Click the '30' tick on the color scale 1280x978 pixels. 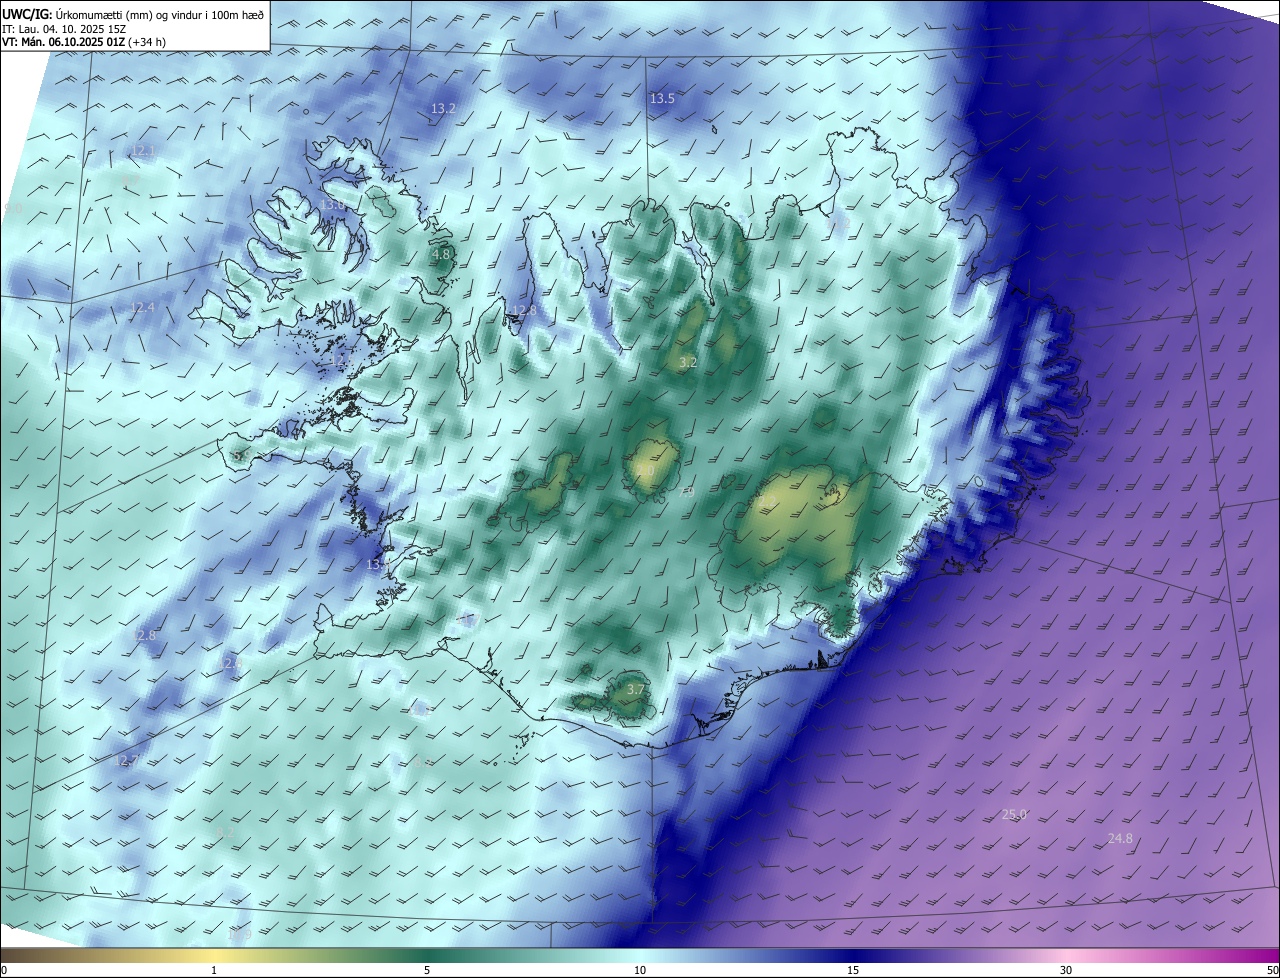1066,970
